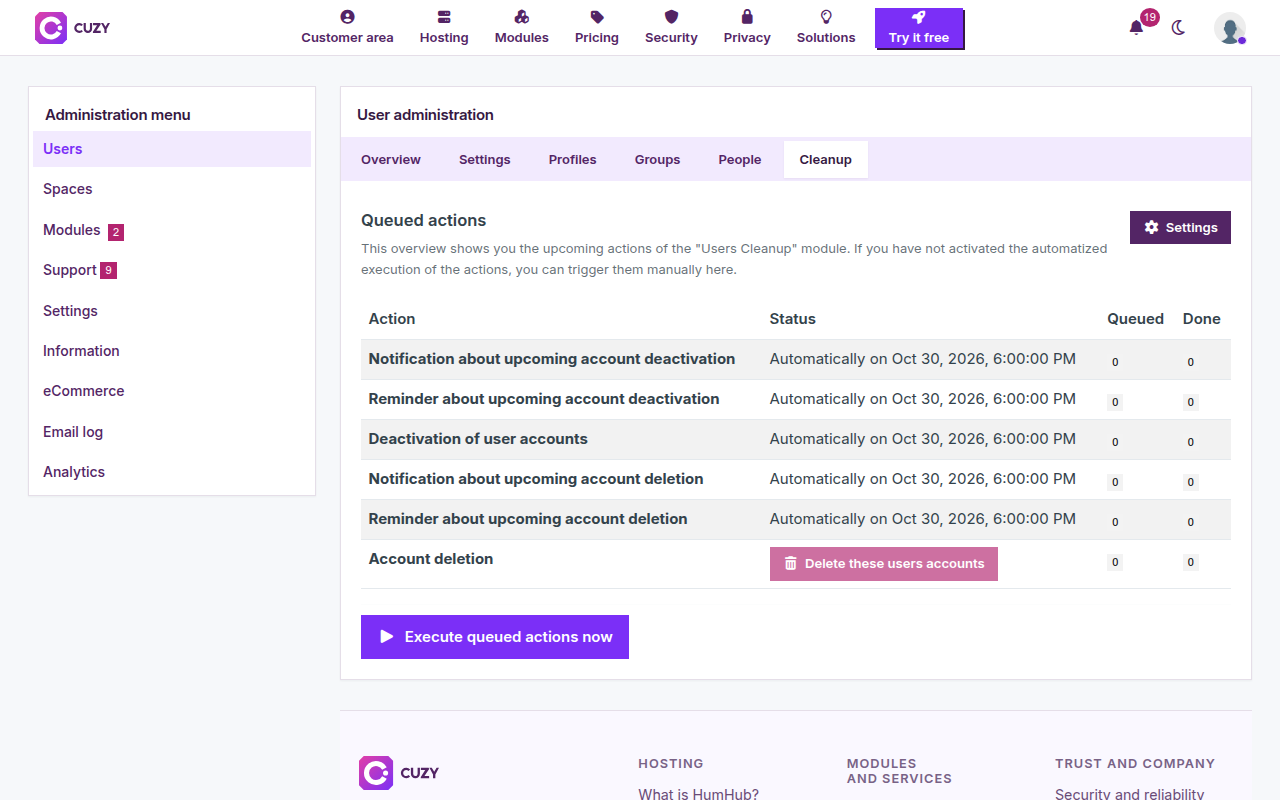Viewport: 1280px width, 800px height.
Task: Toggle dark mode with the moon icon
Action: click(x=1178, y=28)
